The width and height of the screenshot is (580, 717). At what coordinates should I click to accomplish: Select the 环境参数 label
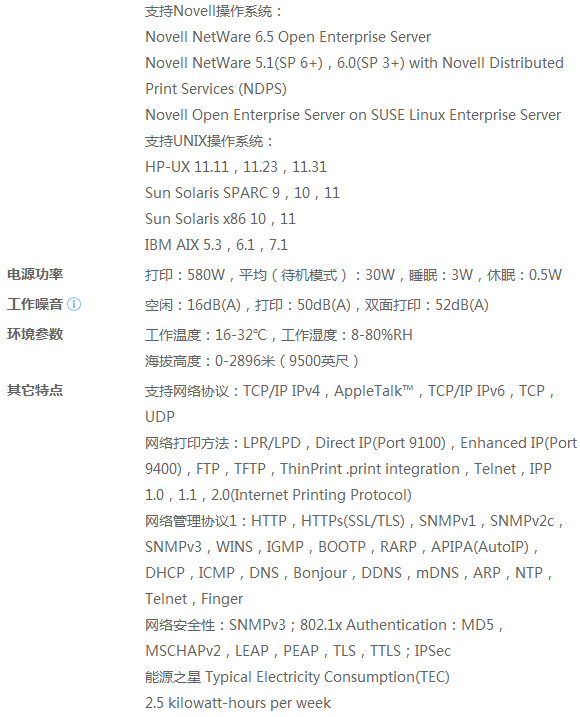(35, 334)
